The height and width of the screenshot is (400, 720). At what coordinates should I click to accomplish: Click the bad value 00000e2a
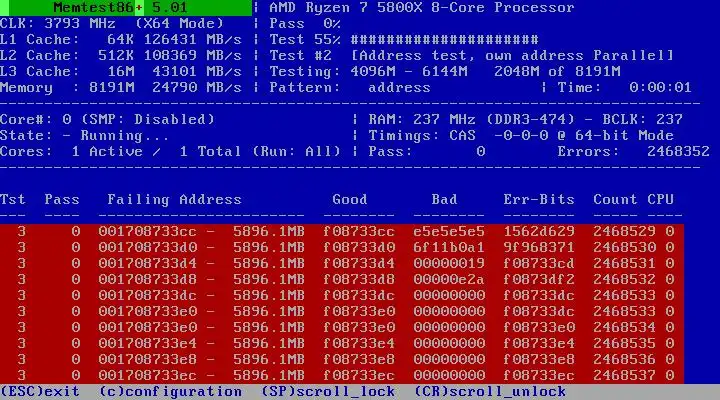pos(449,280)
